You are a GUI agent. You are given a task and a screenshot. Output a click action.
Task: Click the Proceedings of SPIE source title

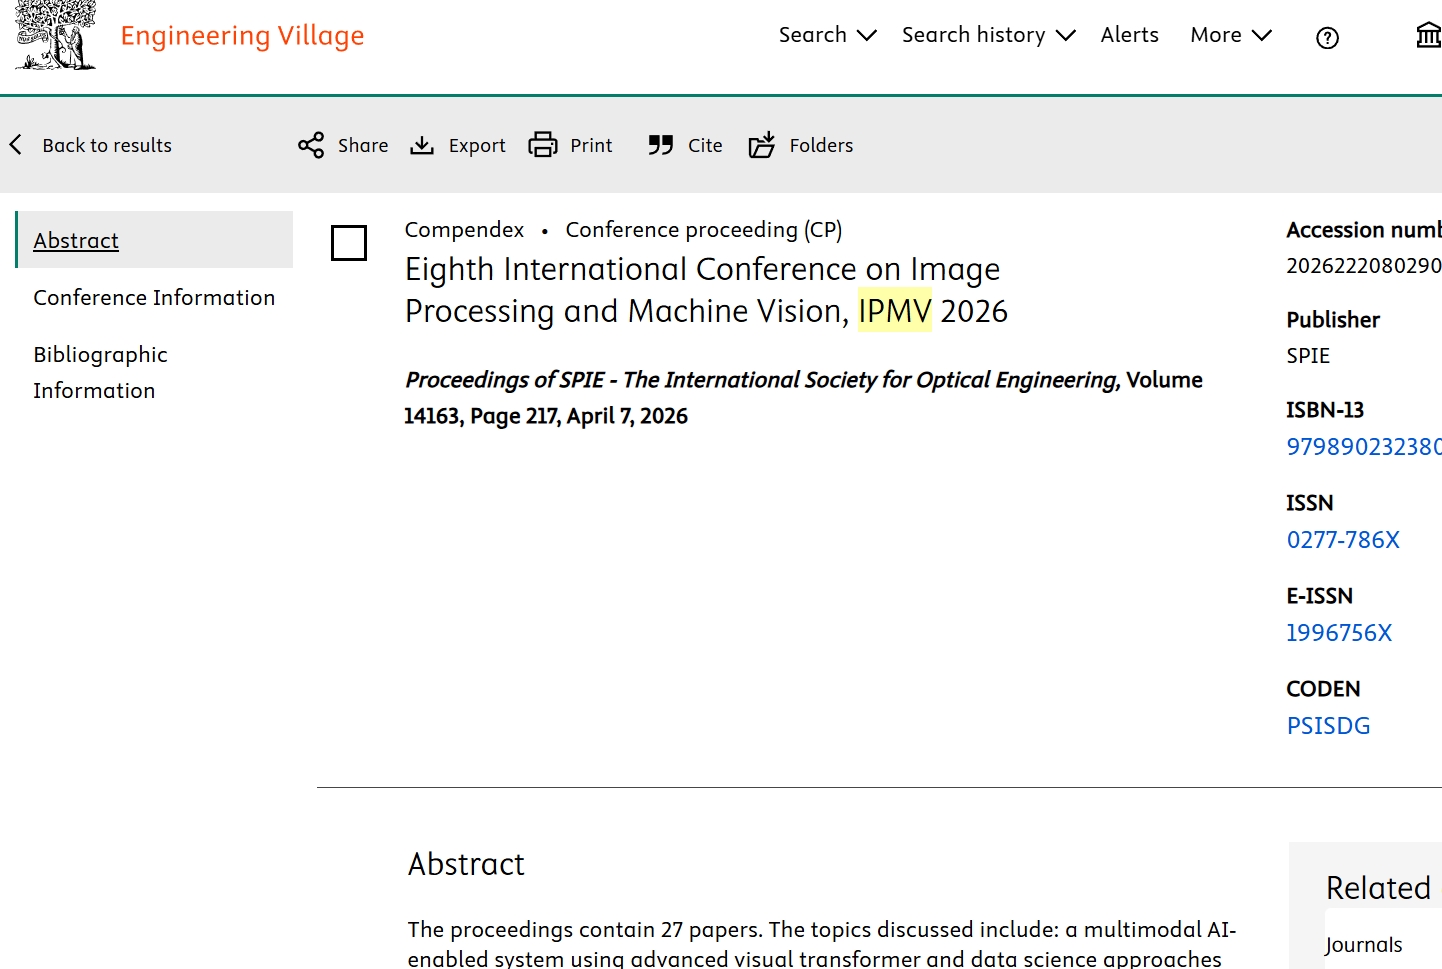[x=762, y=380]
